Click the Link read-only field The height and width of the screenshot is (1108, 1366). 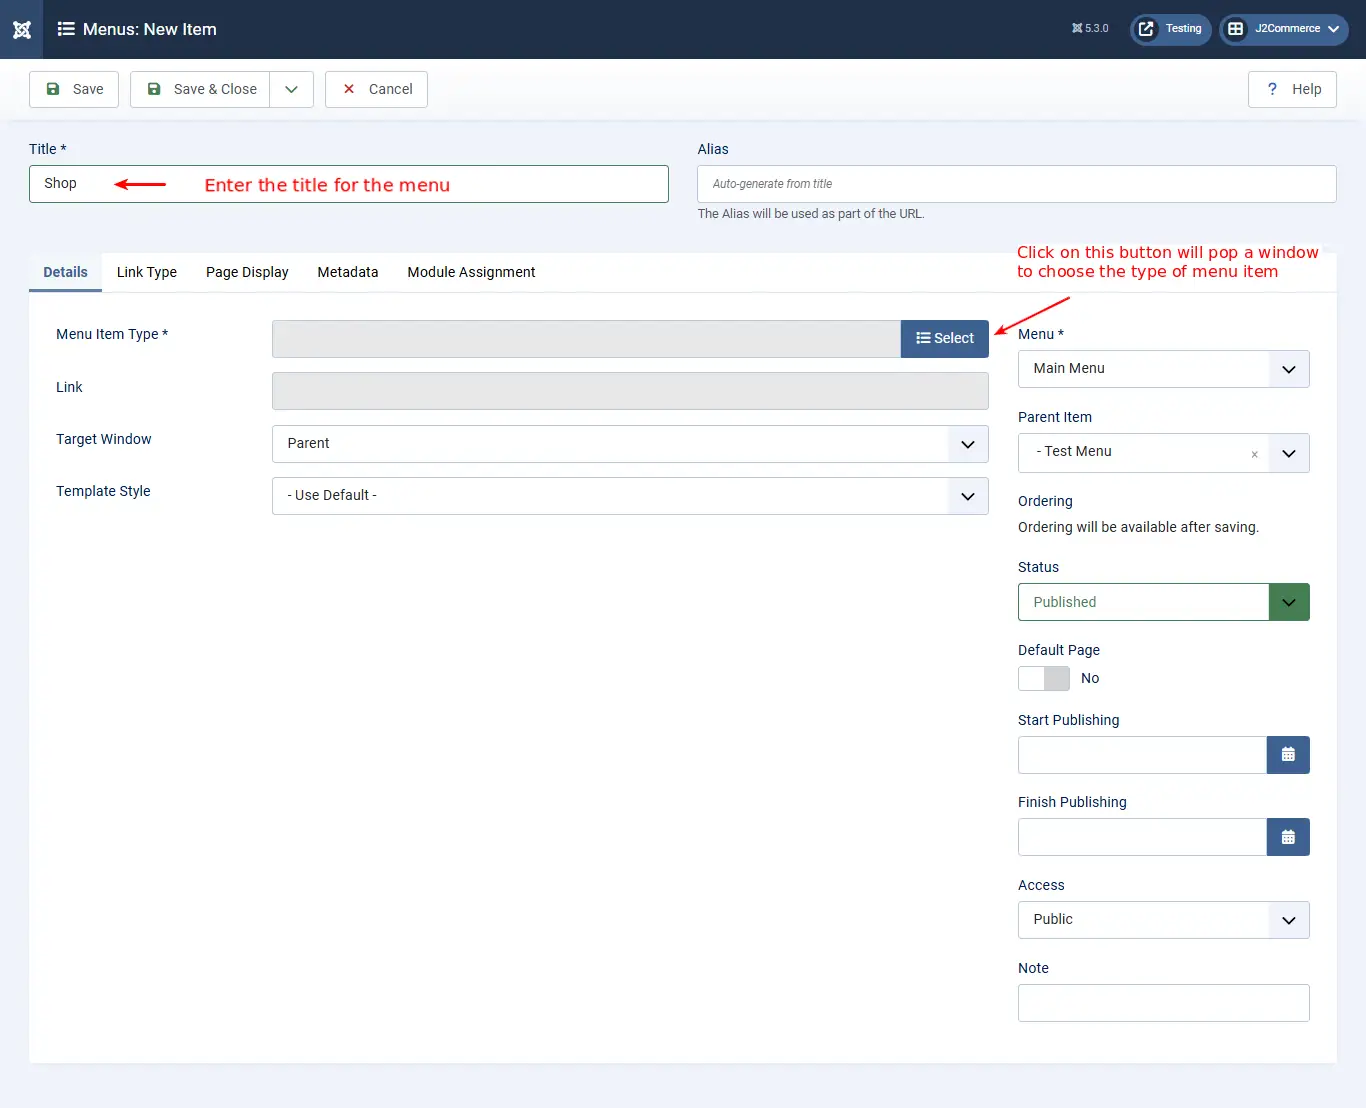(x=630, y=391)
